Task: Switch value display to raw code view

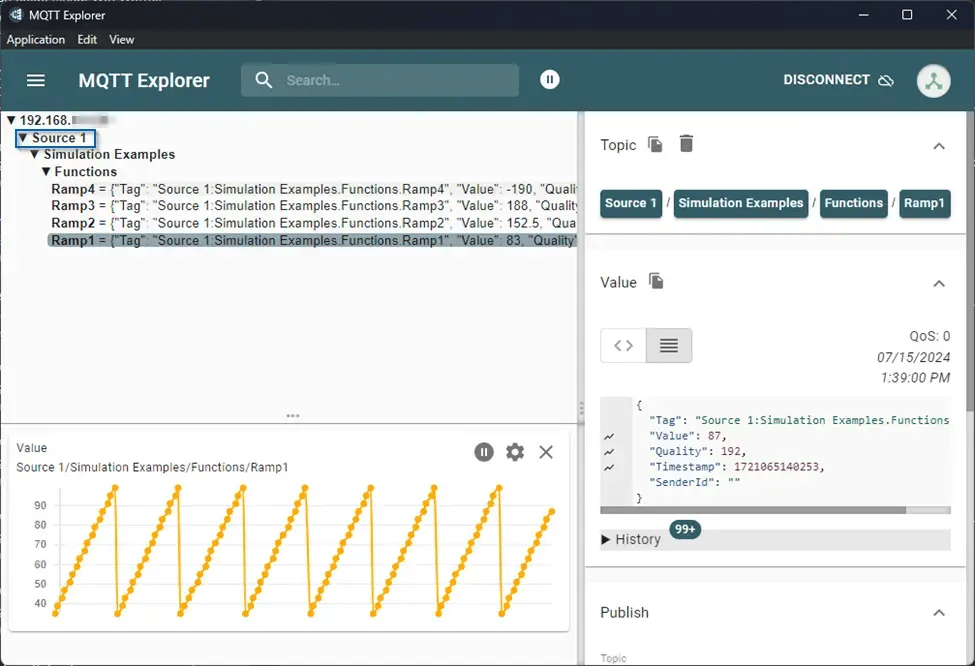Action: [x=622, y=345]
